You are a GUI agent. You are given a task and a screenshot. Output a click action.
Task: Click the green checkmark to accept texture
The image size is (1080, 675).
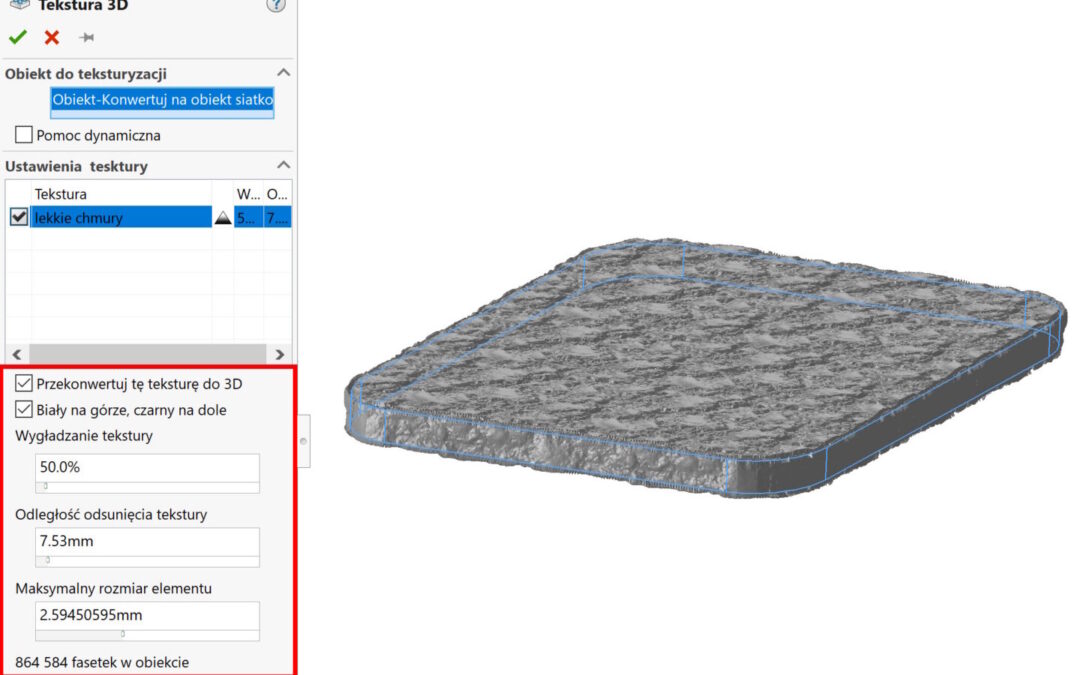17,37
